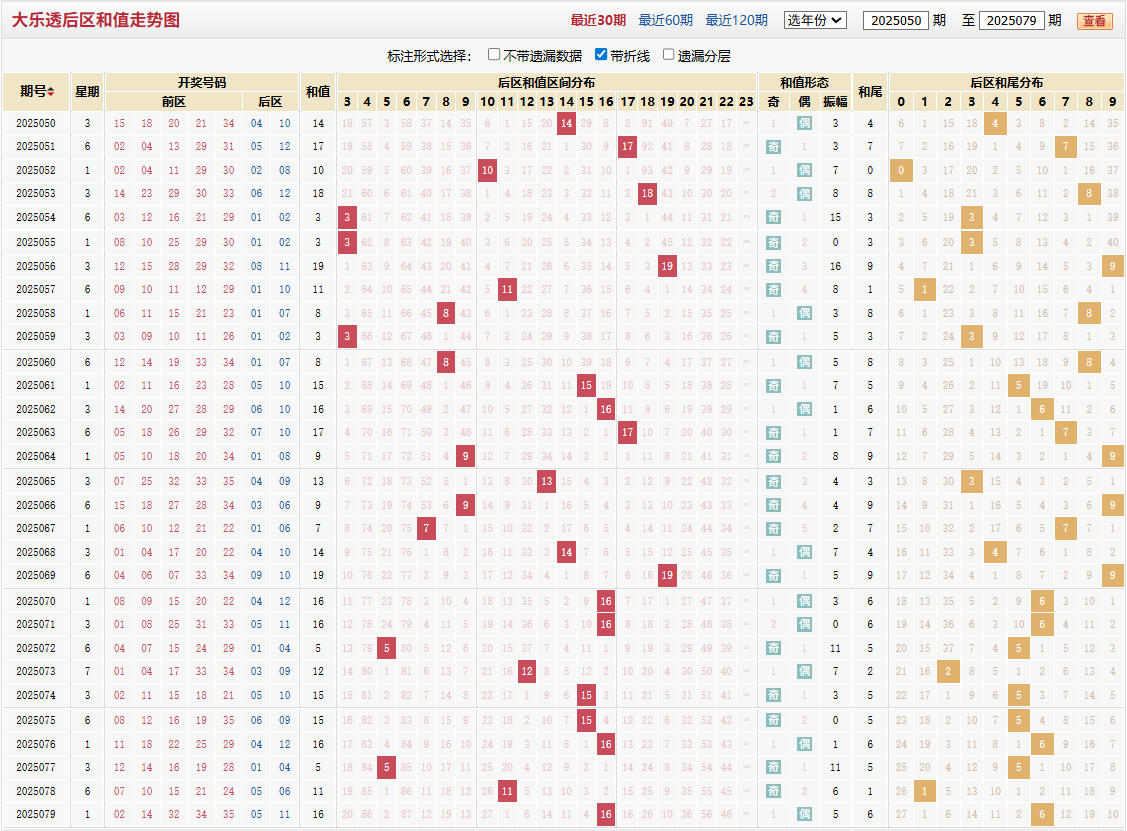The image size is (1127, 831).
Task: Click the red 3 cell in row 2025054
Action: point(347,217)
